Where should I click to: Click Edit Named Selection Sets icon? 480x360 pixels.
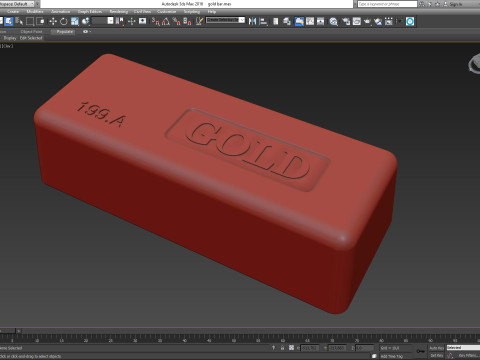point(199,21)
